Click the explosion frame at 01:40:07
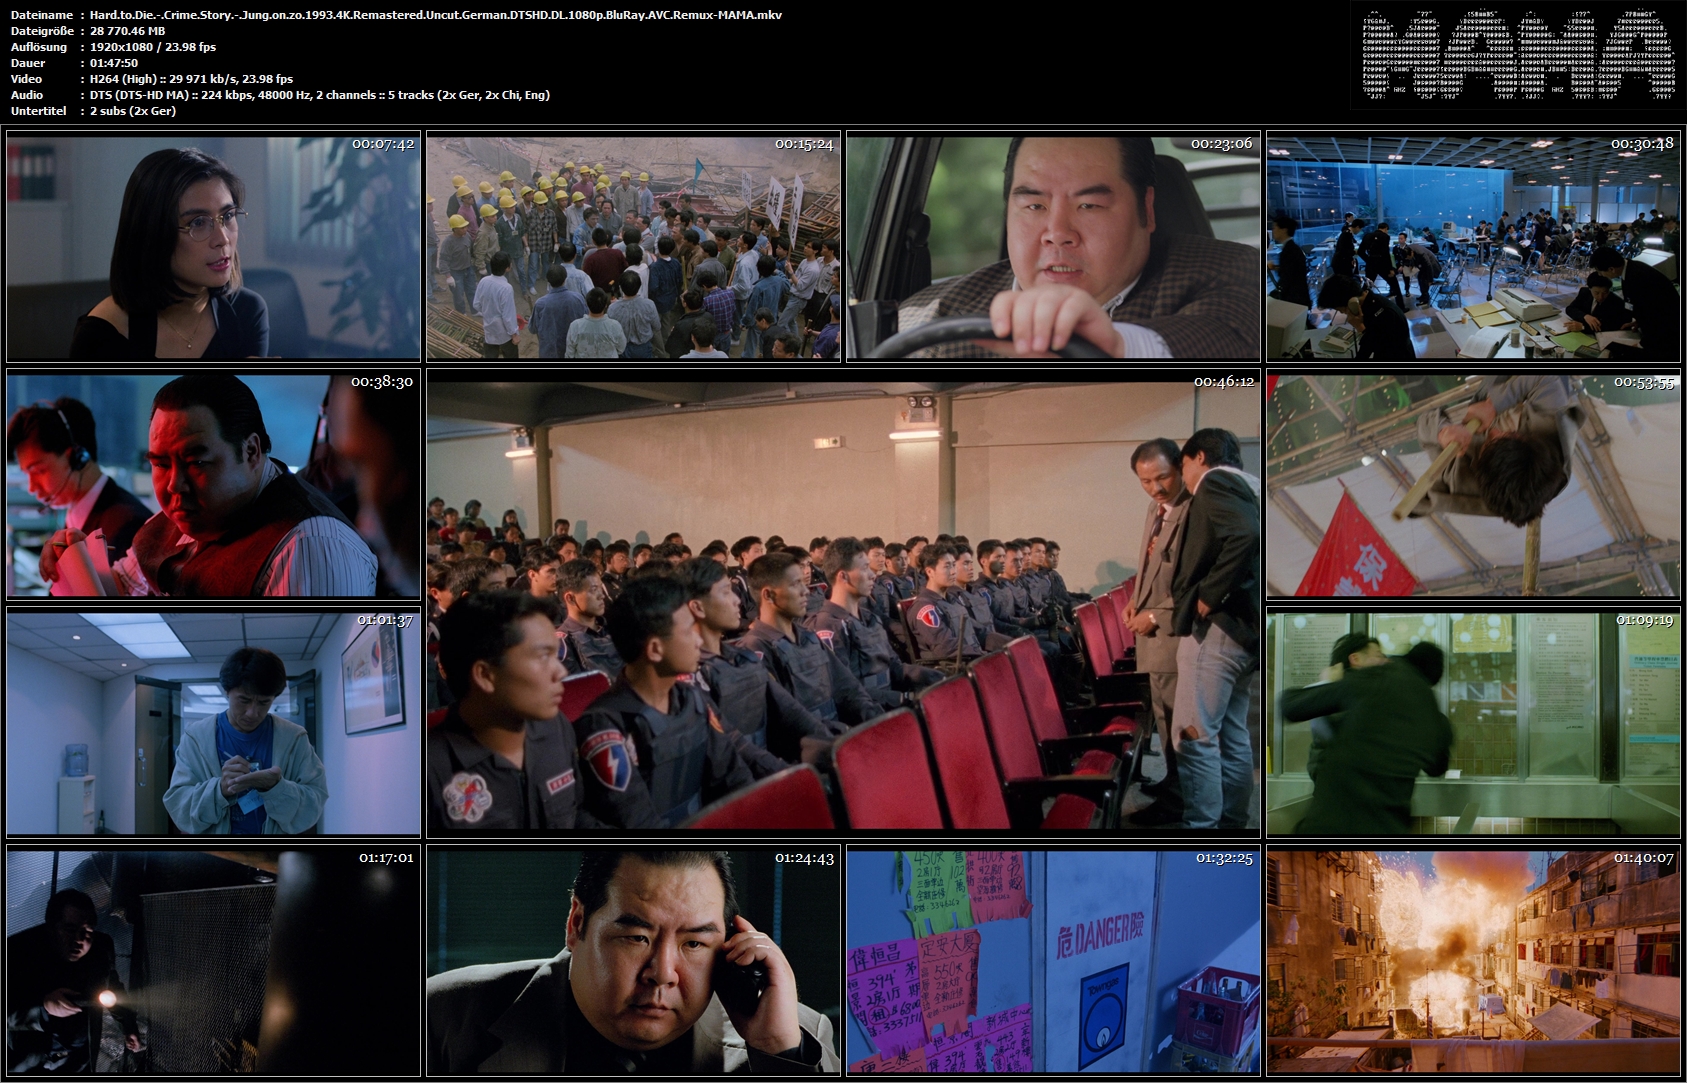 click(1473, 960)
